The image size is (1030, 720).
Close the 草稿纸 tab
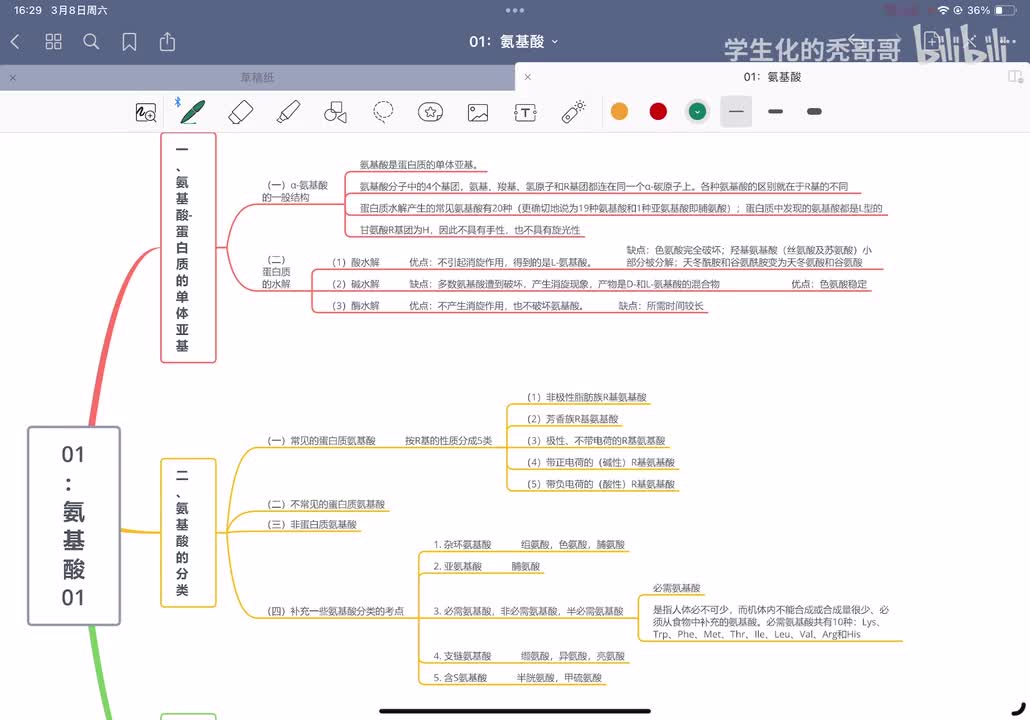point(12,78)
